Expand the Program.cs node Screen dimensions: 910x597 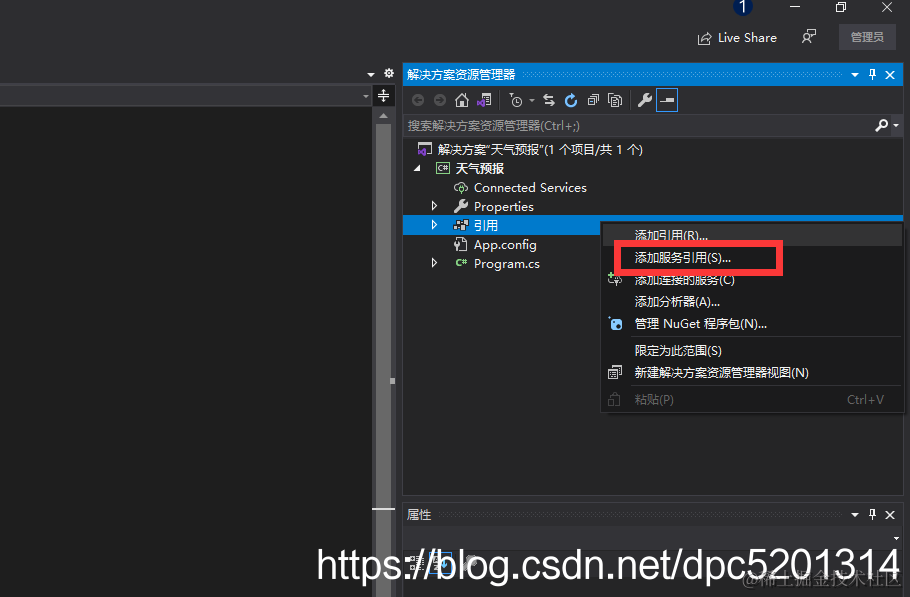(x=434, y=263)
